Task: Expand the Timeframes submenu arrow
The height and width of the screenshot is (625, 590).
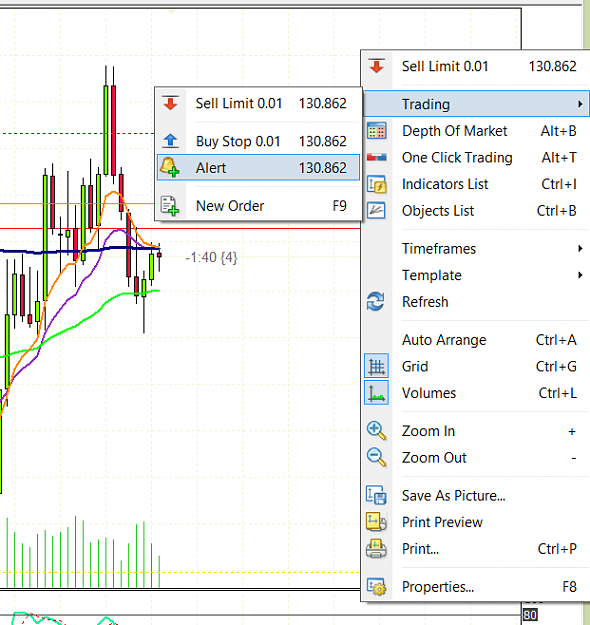Action: click(580, 248)
